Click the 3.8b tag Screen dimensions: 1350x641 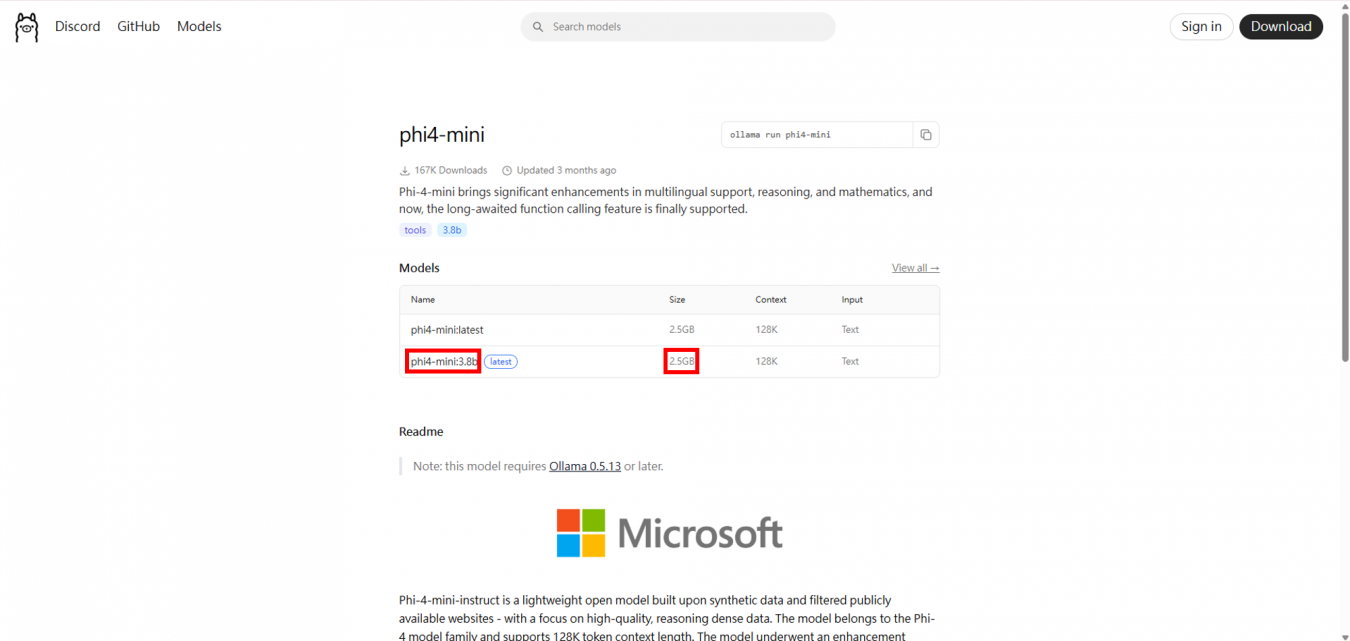pyautogui.click(x=452, y=230)
